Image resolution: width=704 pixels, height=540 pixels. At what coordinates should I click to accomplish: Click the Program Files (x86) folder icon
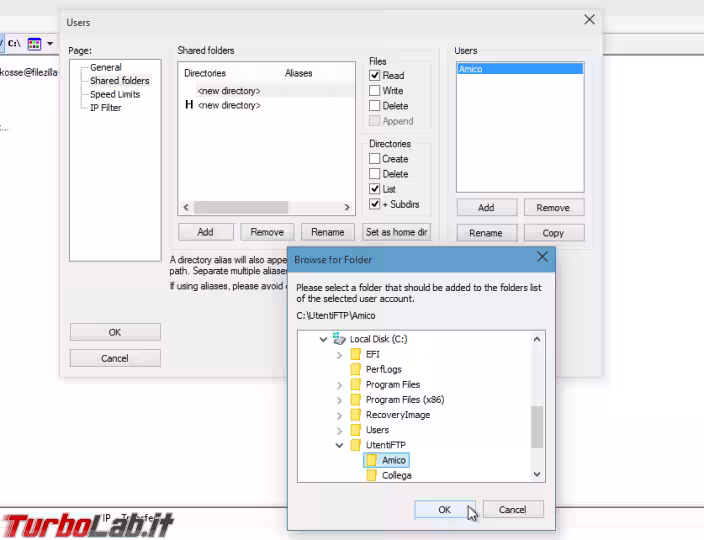click(x=355, y=400)
